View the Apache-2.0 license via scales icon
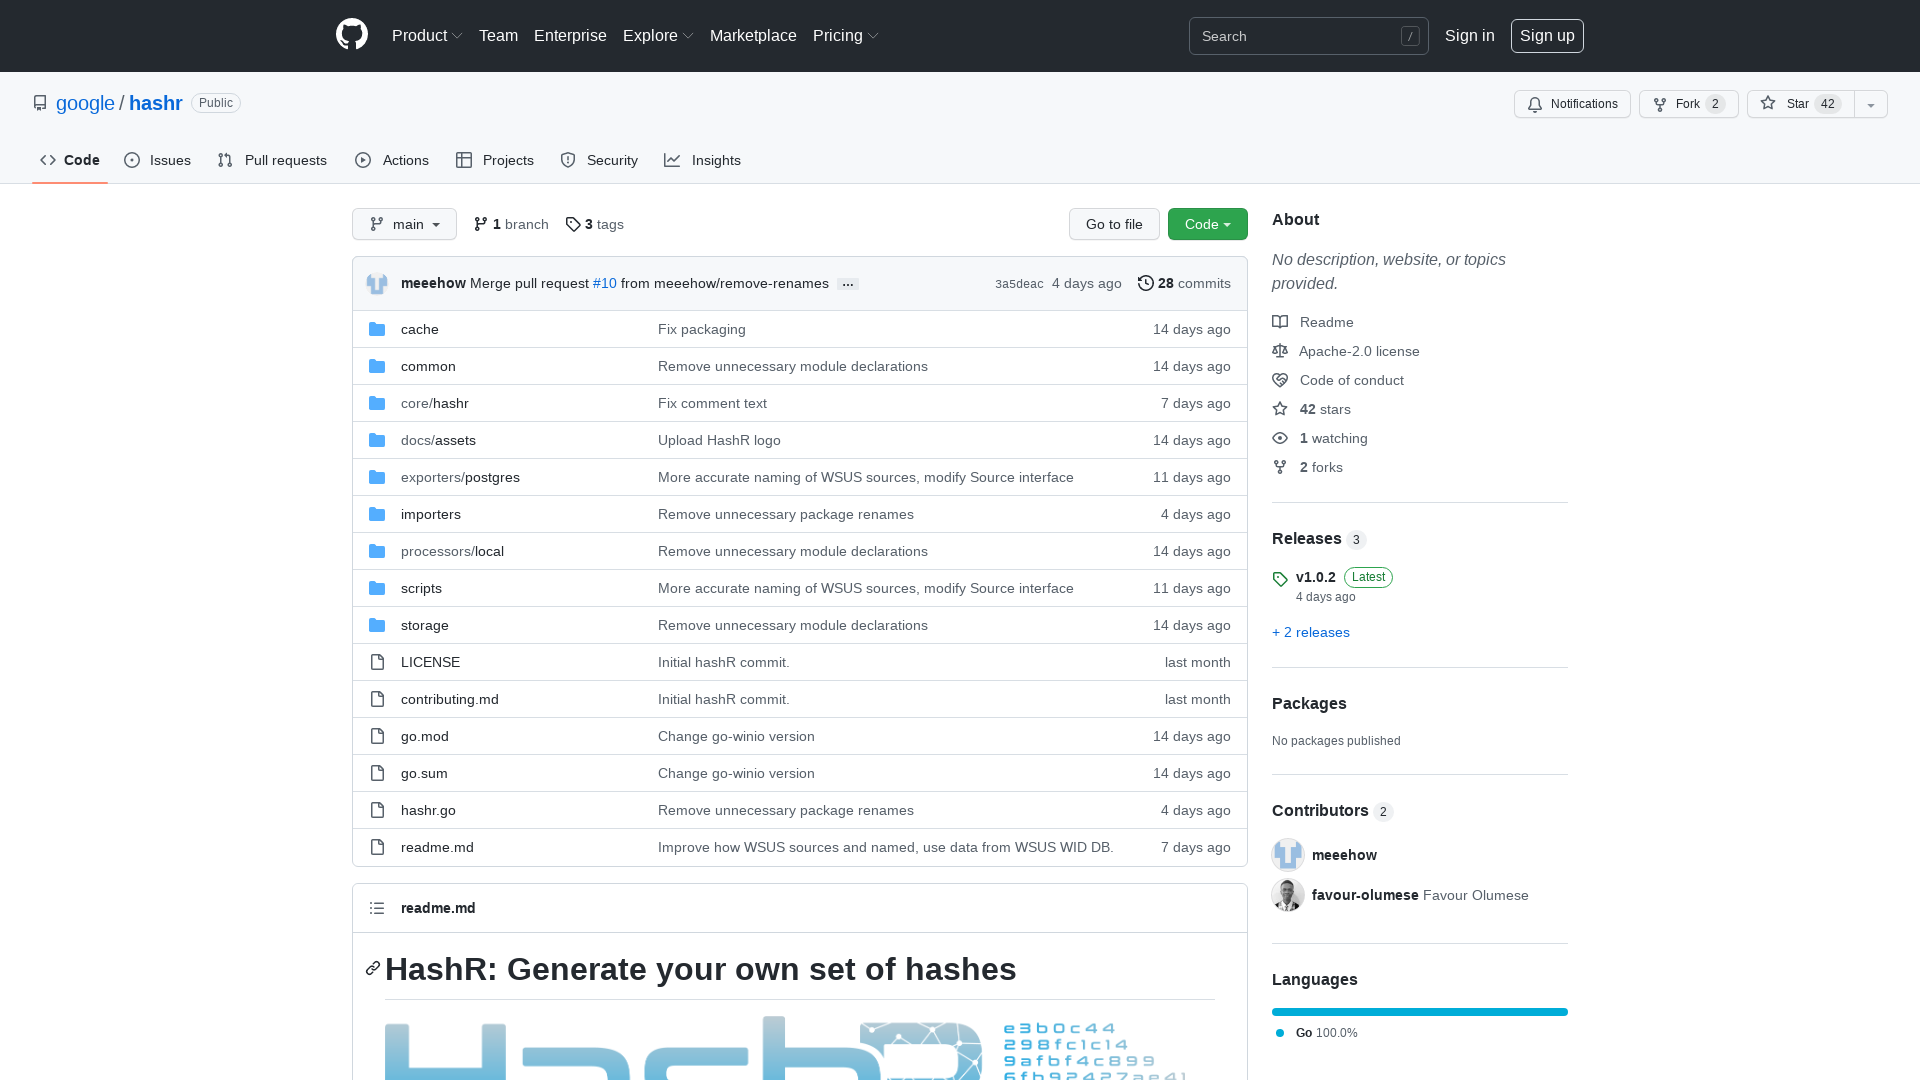Viewport: 1920px width, 1080px height. pos(1280,351)
